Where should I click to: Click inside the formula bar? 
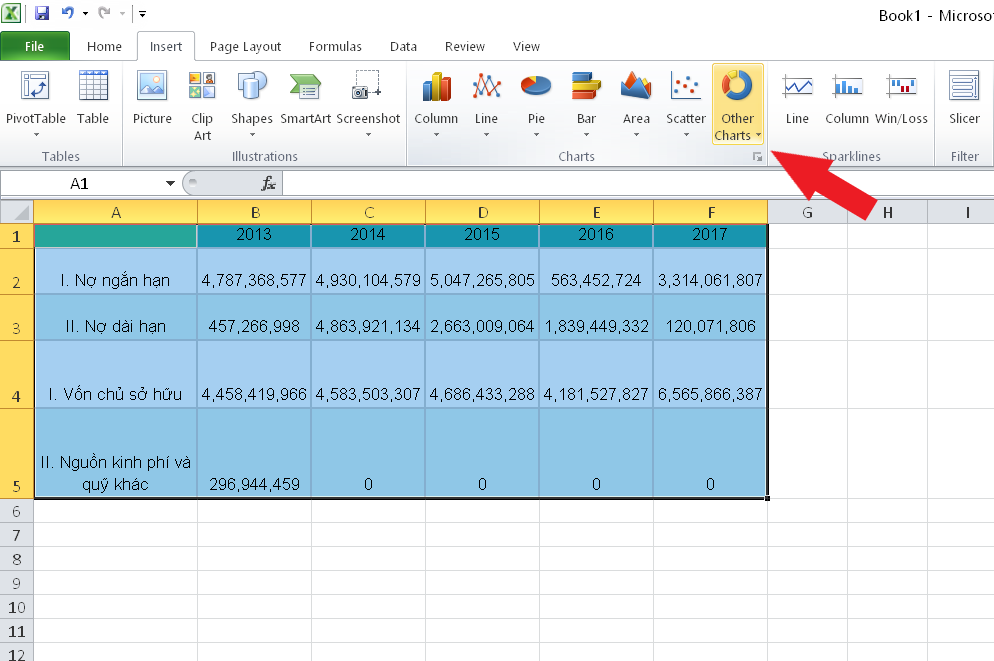click(x=638, y=184)
